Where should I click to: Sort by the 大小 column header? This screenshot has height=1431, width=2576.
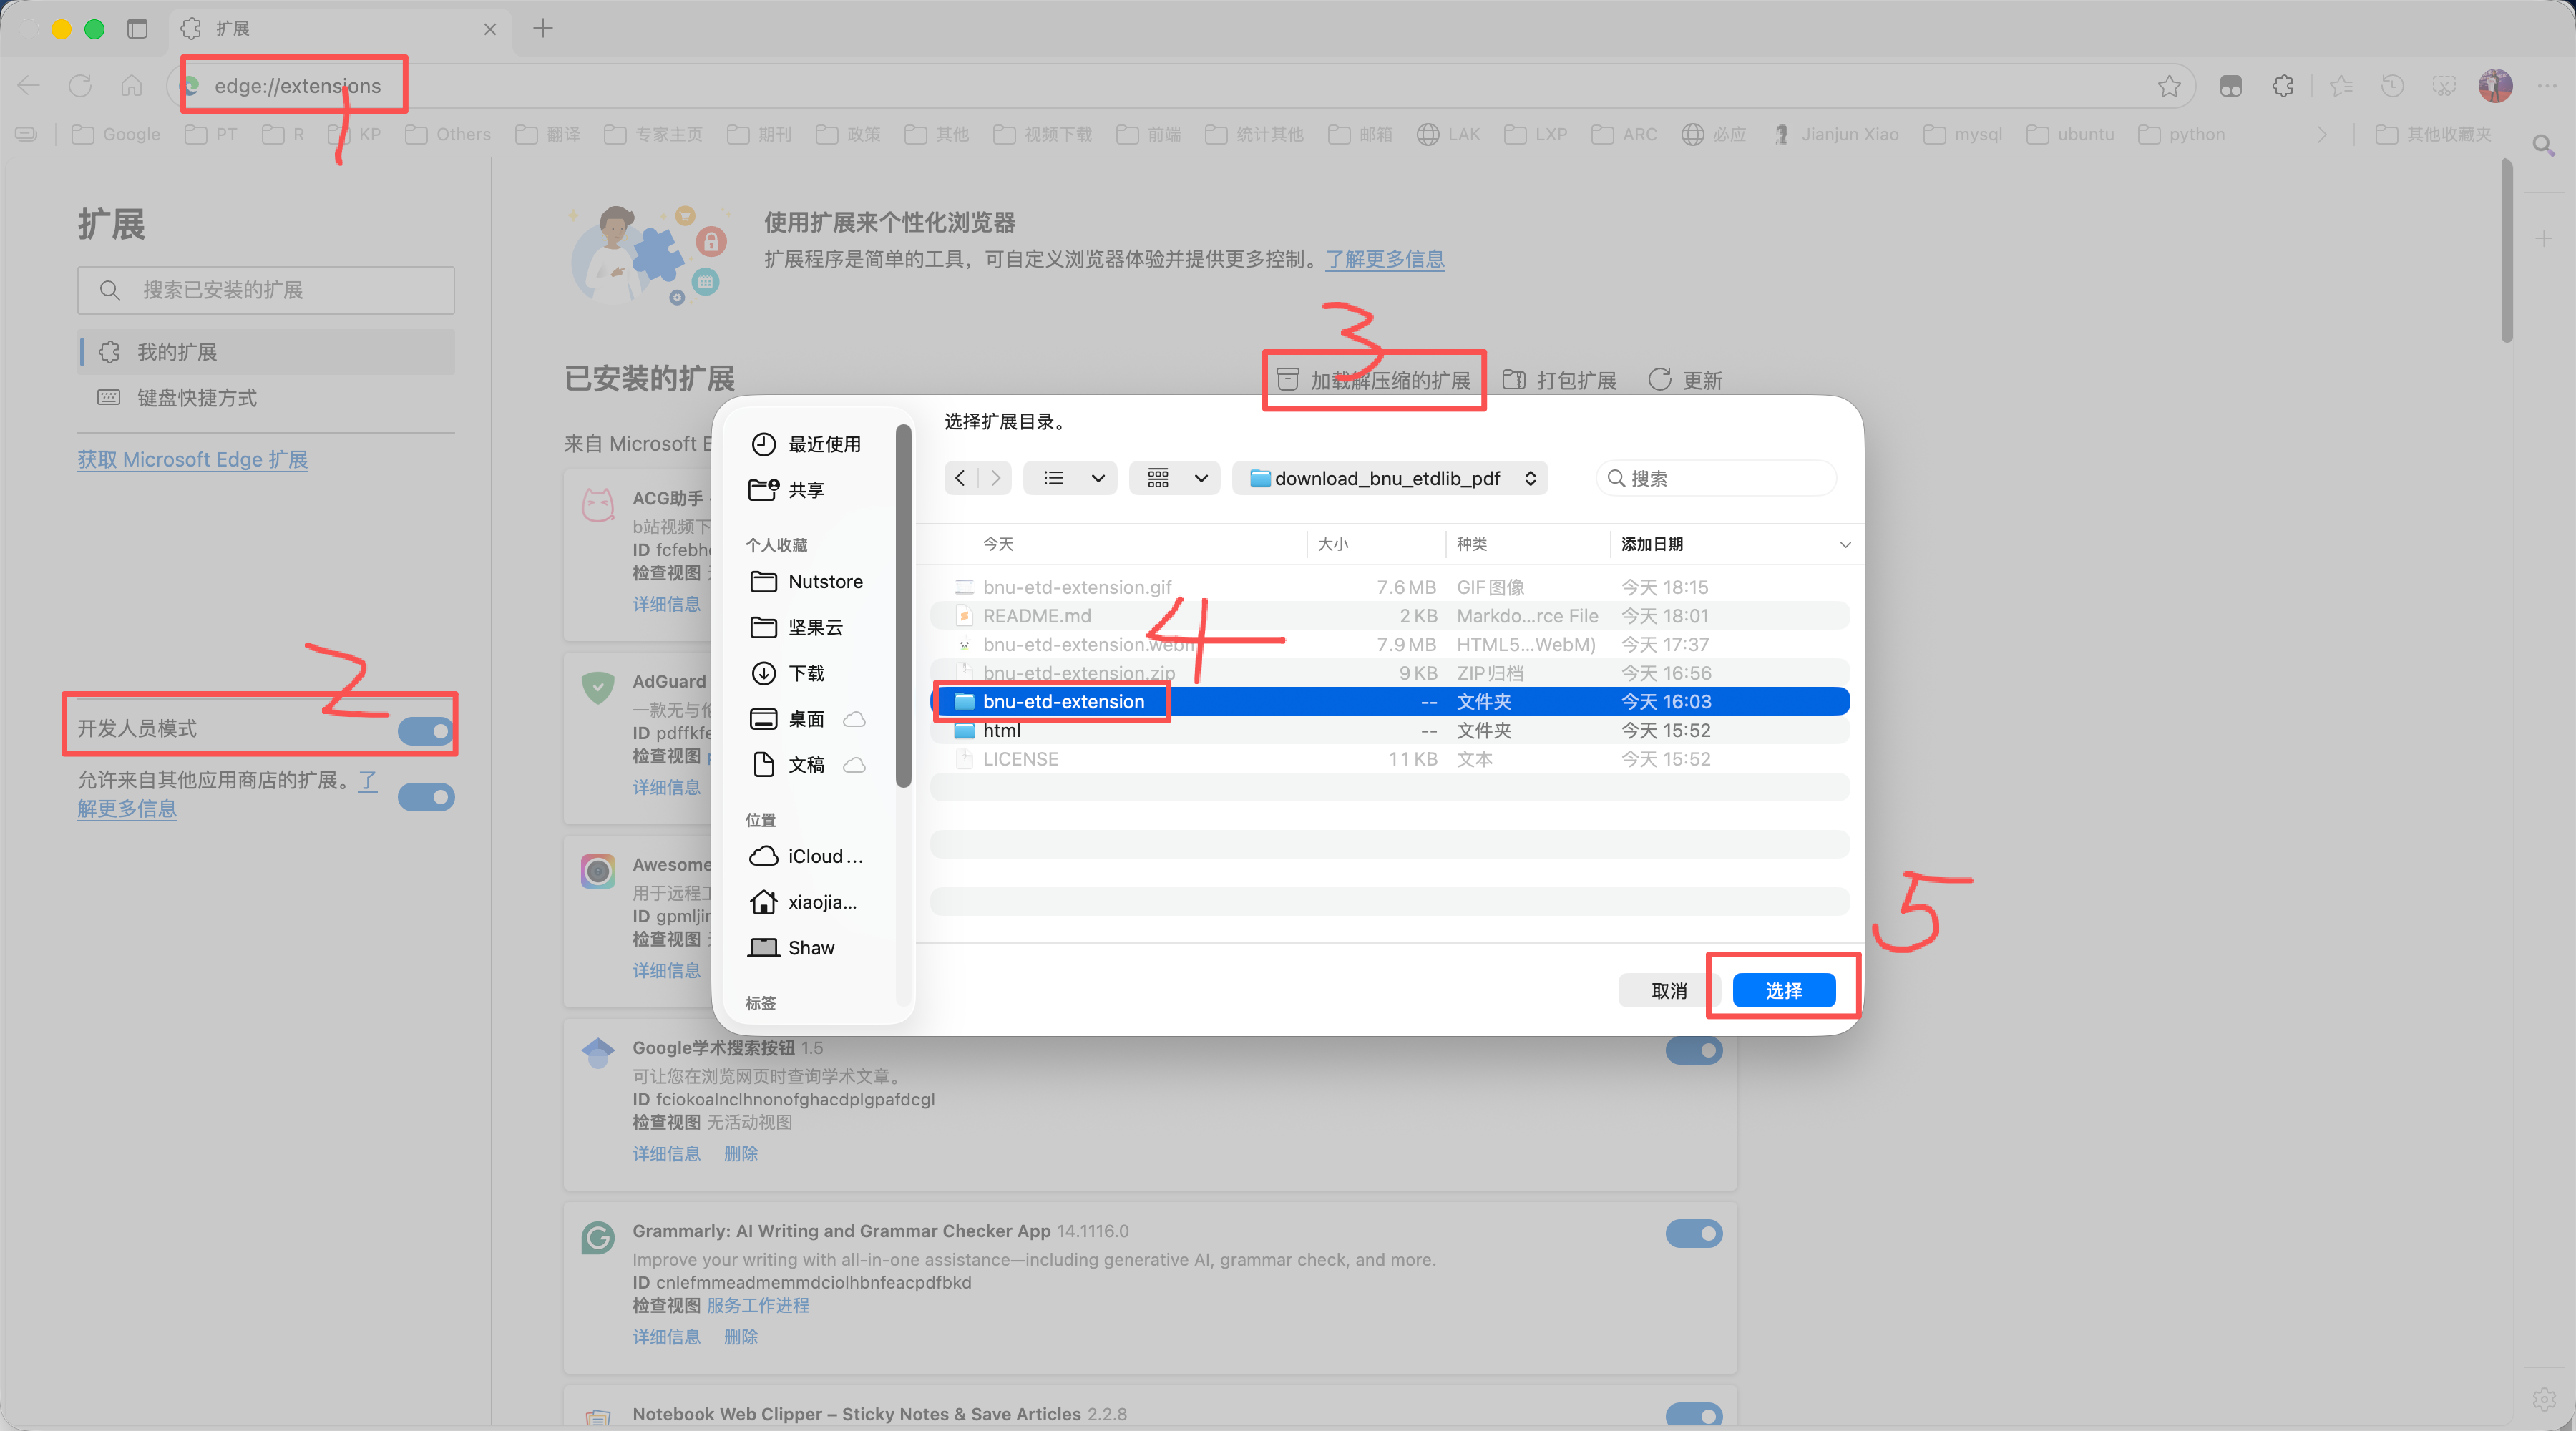click(1376, 544)
